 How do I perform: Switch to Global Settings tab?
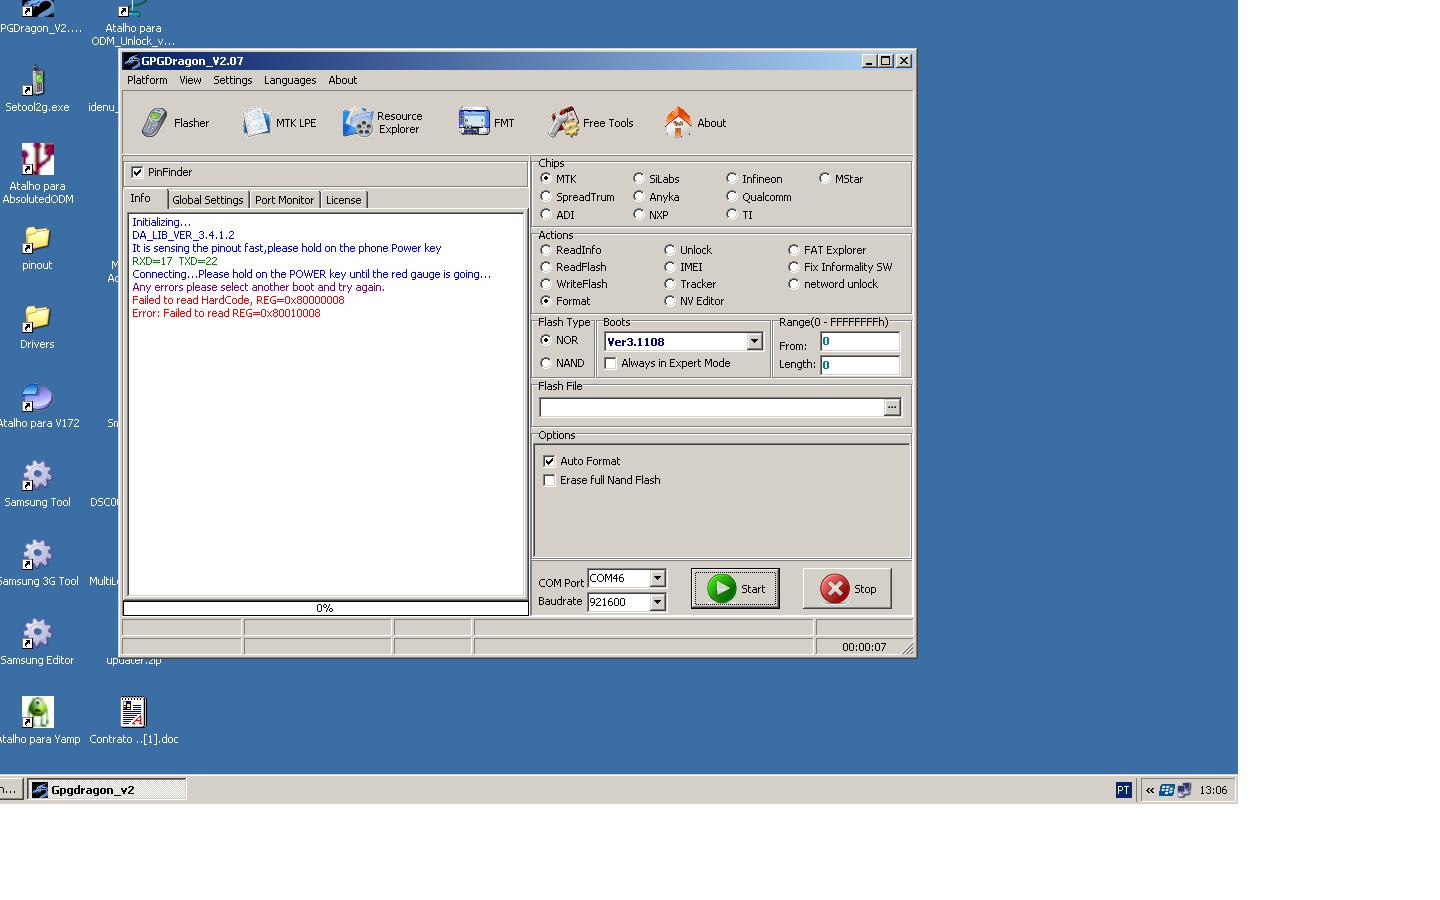click(208, 200)
